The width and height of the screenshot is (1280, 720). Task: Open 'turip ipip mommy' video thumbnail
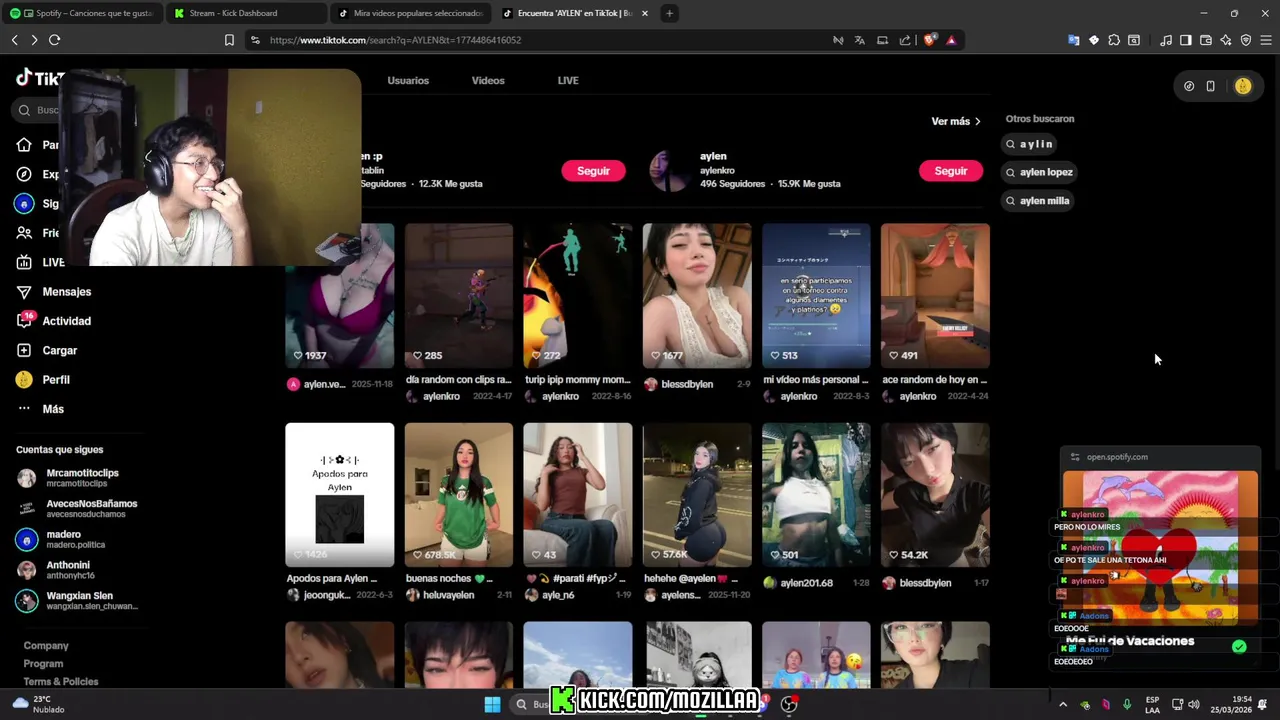(x=578, y=295)
